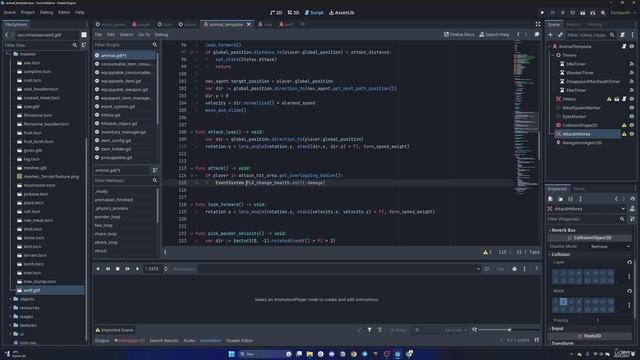Open the Search Results bottom panel
The image size is (640, 360).
click(x=164, y=340)
